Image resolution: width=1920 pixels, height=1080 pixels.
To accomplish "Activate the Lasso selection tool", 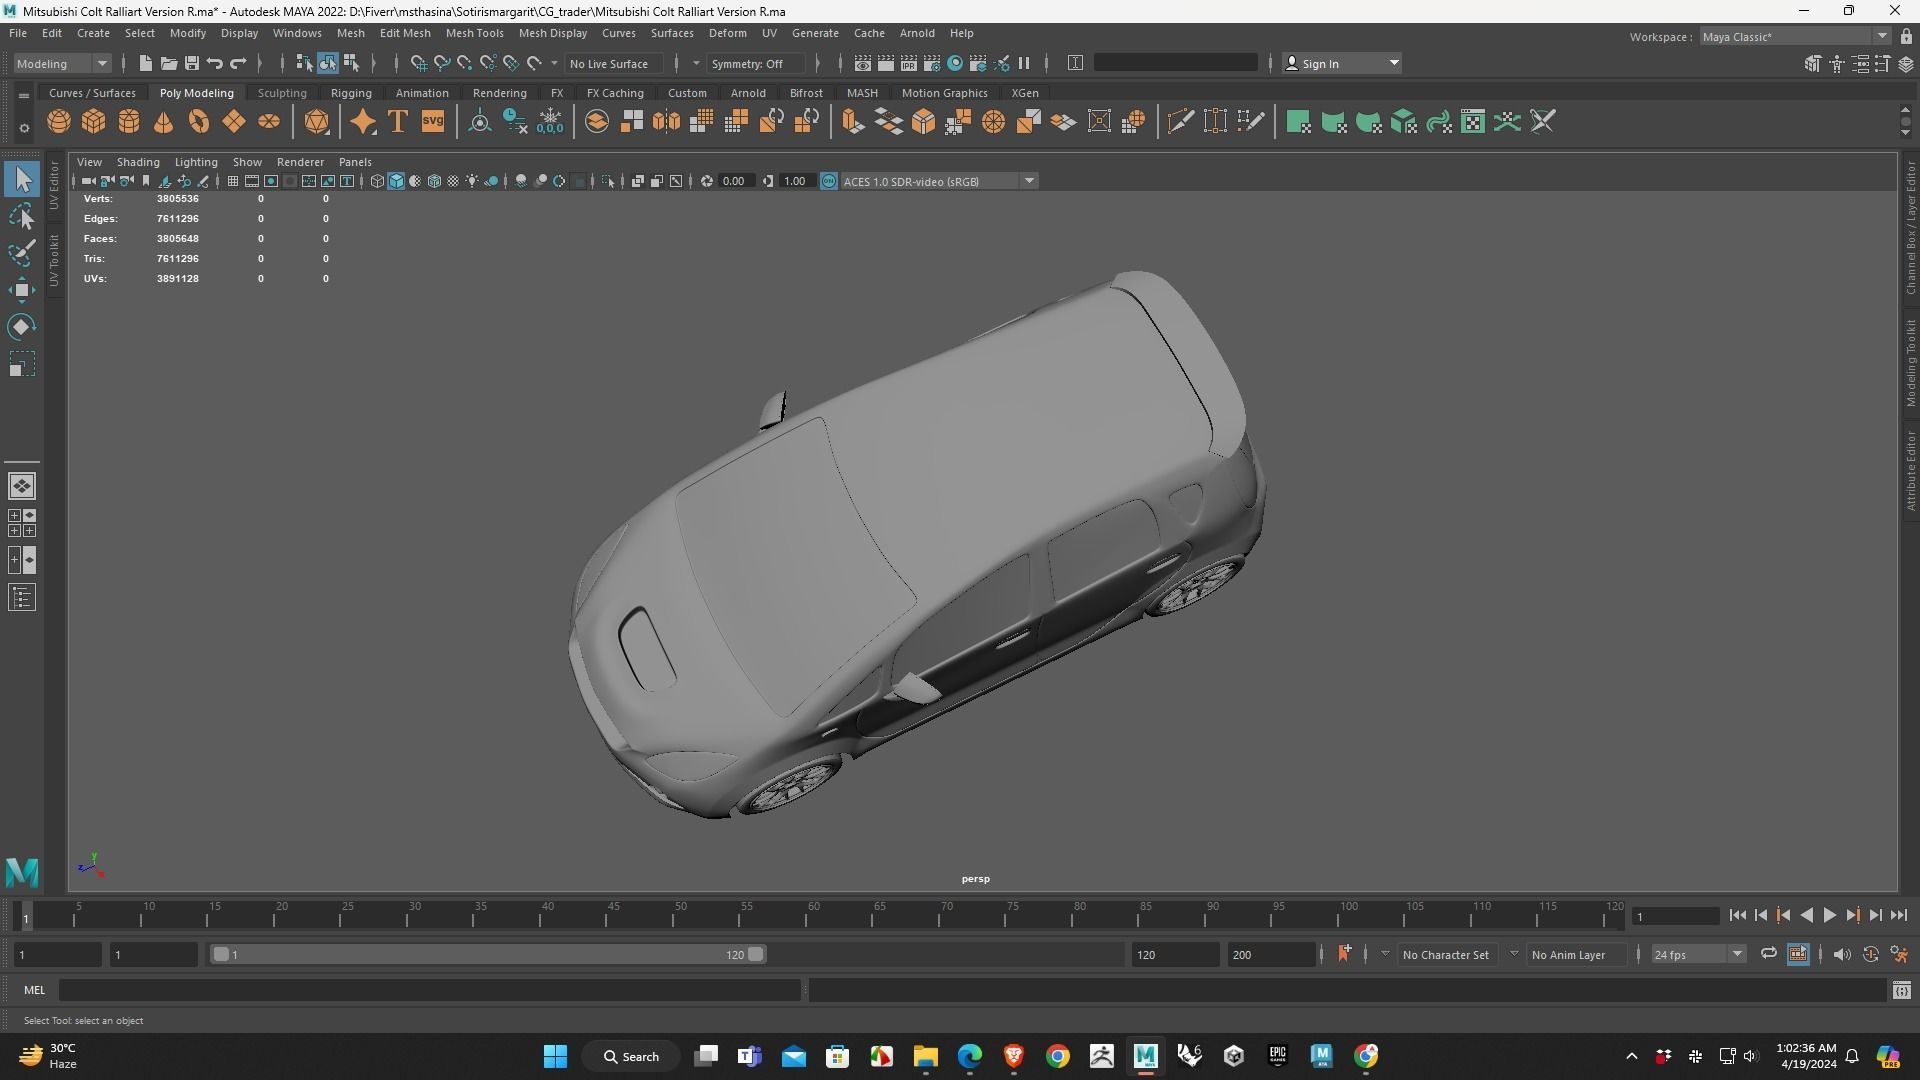I will (22, 217).
